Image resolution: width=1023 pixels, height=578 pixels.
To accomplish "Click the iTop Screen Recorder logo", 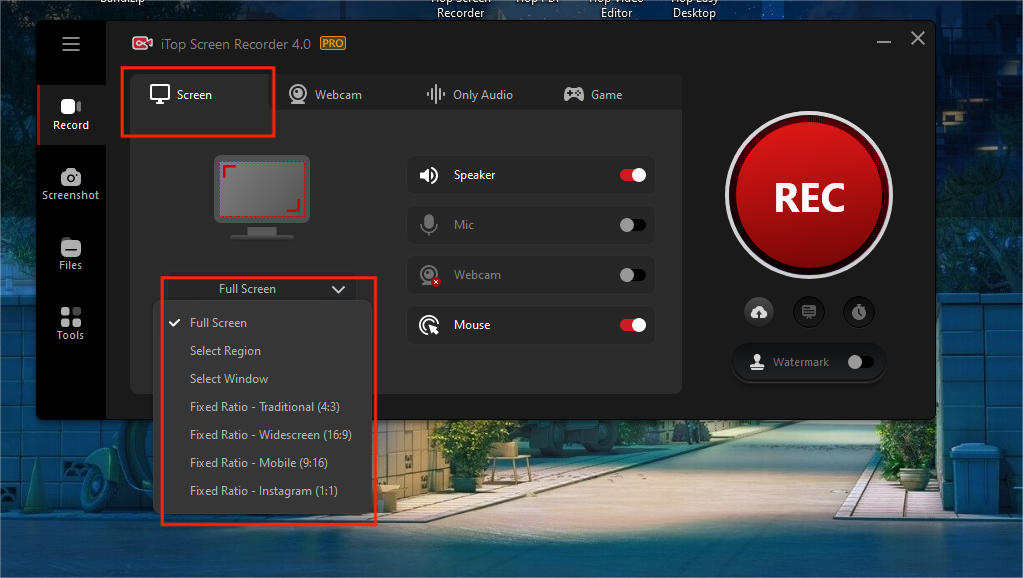I will [142, 43].
